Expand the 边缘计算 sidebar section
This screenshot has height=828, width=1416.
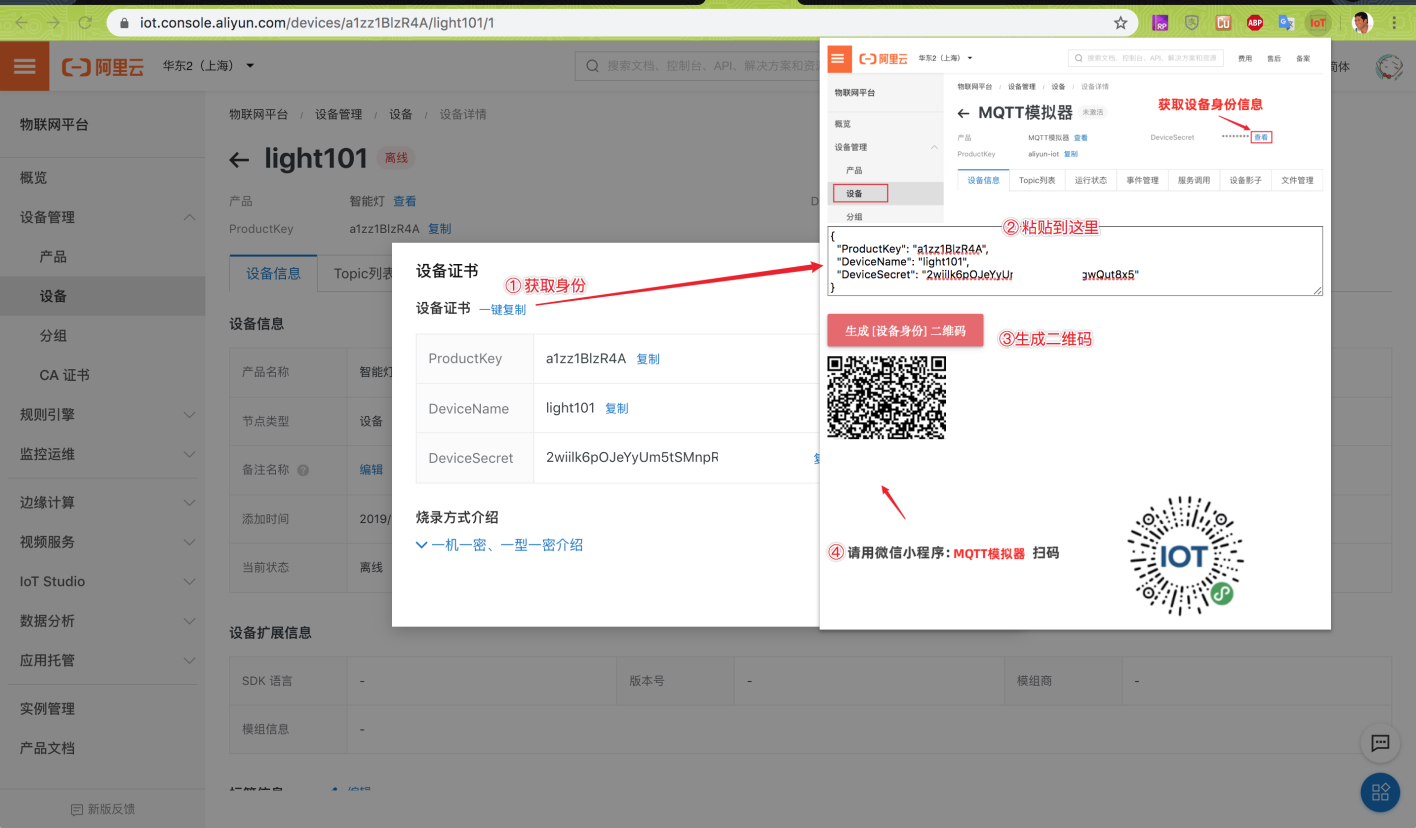pyautogui.click(x=189, y=502)
